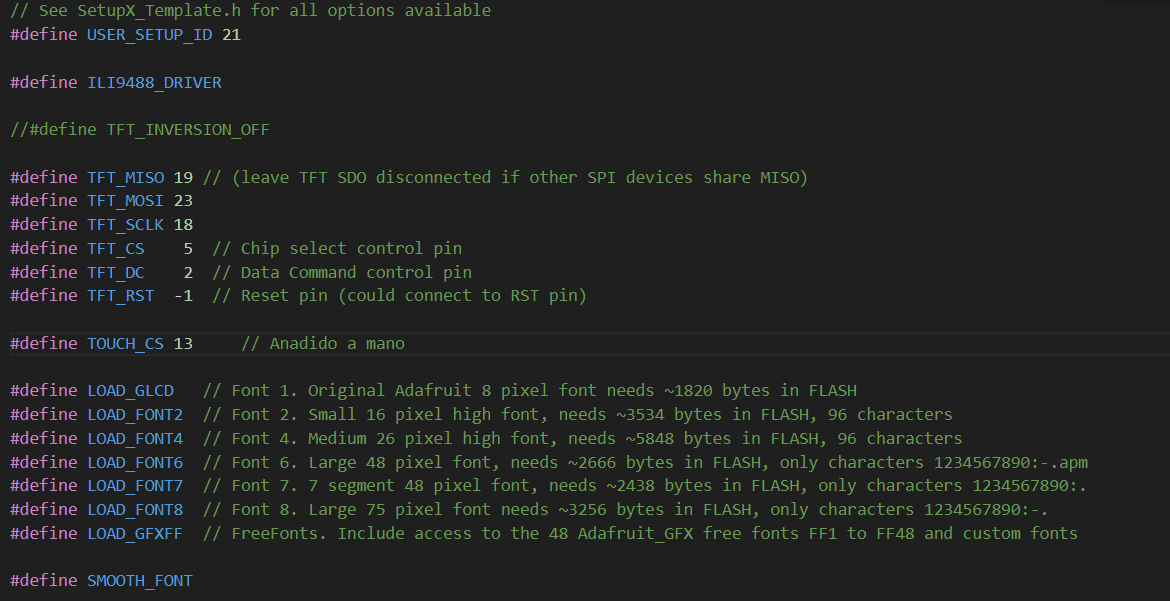Click the USER_SETUP_ID macro name
This screenshot has height=601, width=1170.
click(150, 35)
